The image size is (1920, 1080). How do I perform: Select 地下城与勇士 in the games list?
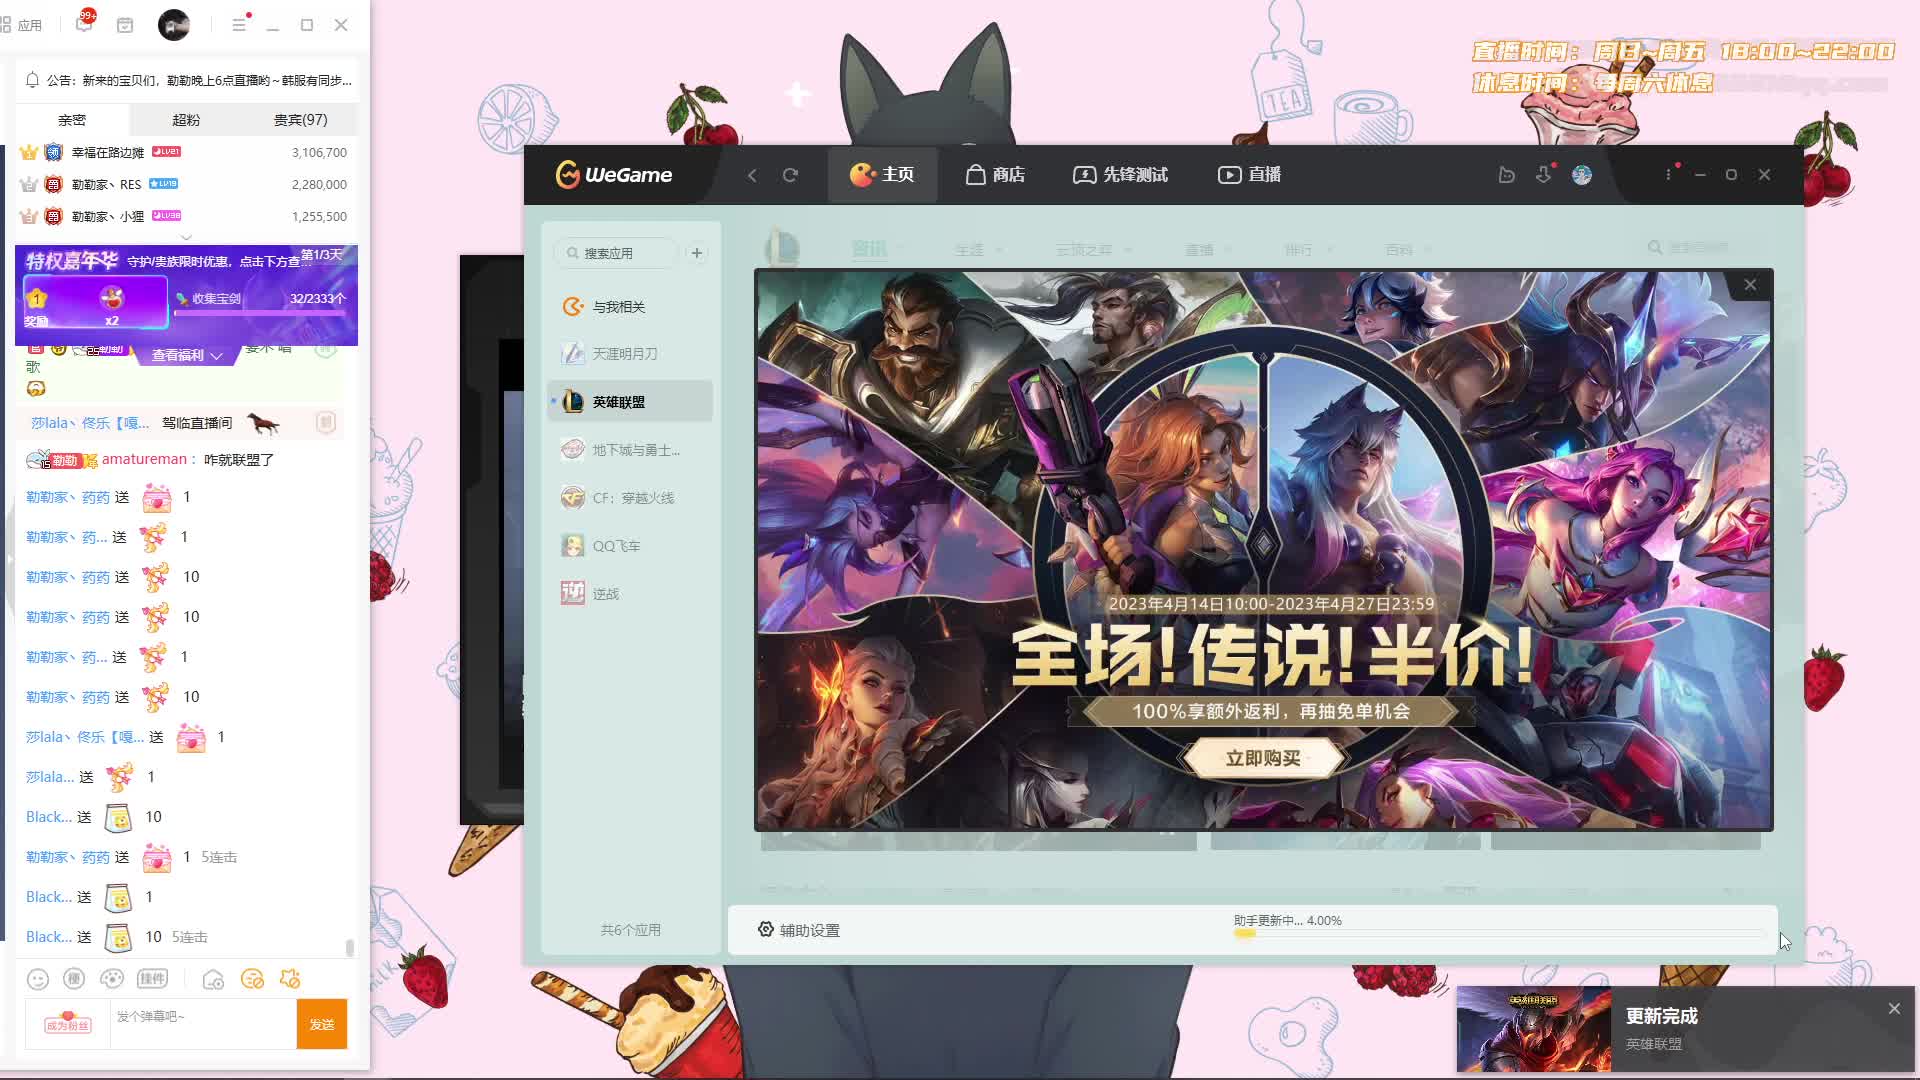tap(629, 450)
